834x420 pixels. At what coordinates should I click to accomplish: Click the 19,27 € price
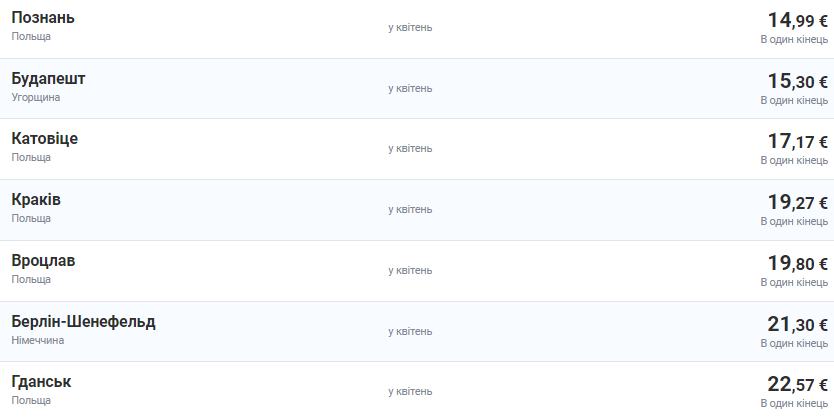797,203
